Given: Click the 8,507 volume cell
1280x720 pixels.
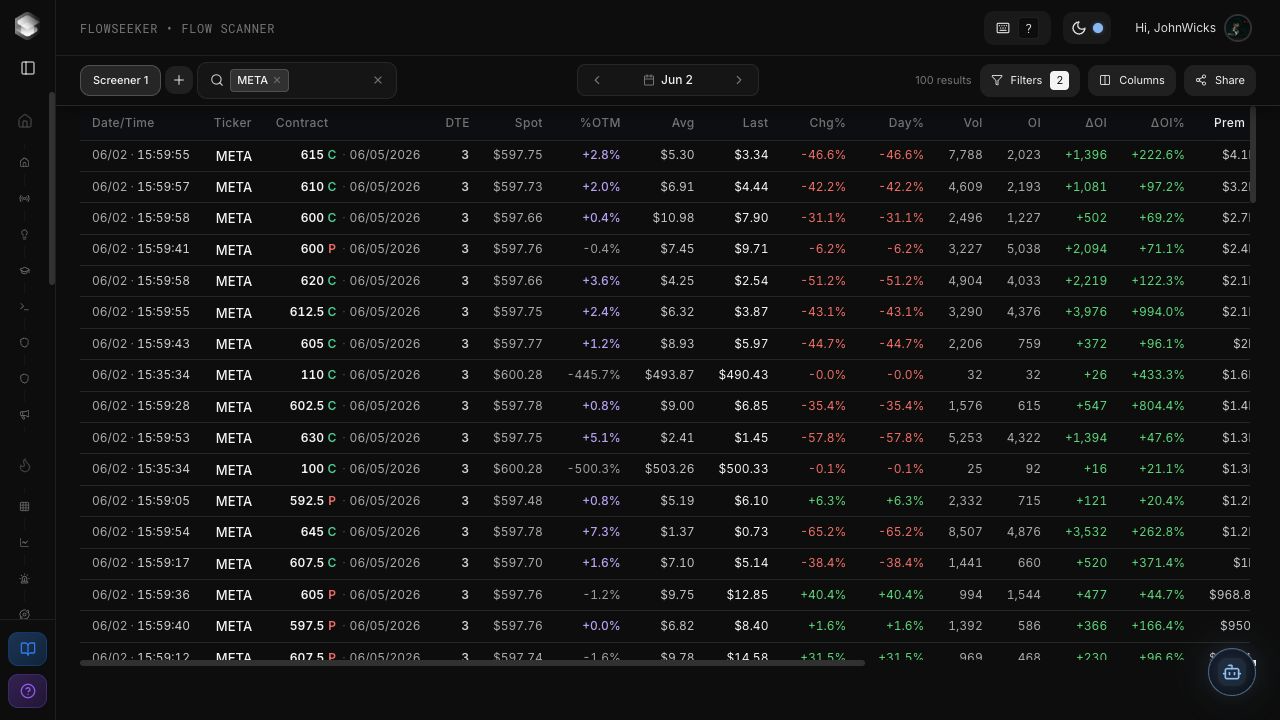Looking at the screenshot, I should tap(965, 532).
